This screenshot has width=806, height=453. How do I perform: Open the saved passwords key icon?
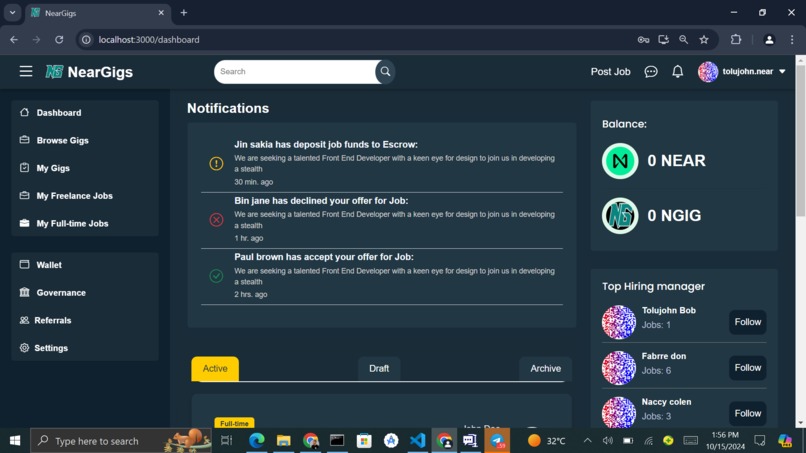(x=643, y=40)
